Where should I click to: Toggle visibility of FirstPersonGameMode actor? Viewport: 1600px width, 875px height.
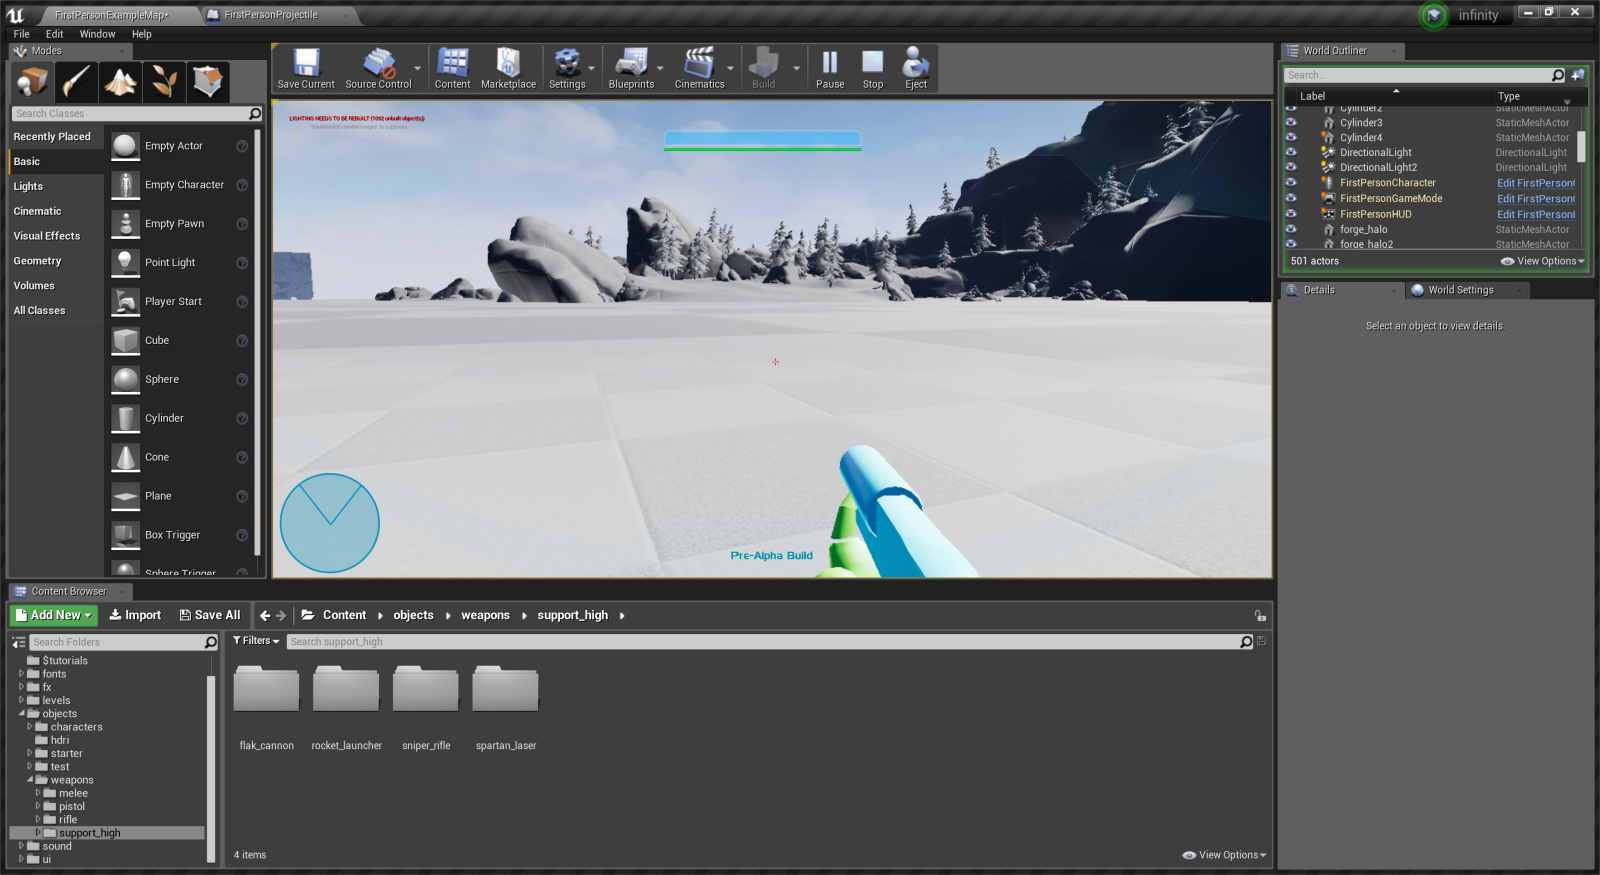[1291, 199]
